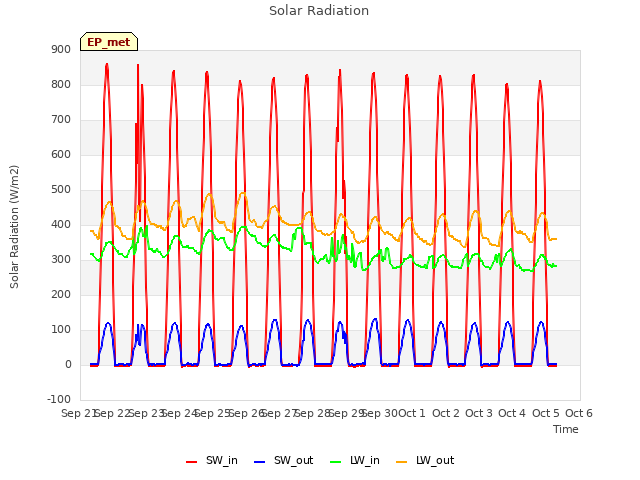Click the 300 y-axis tick label

pos(61,260)
